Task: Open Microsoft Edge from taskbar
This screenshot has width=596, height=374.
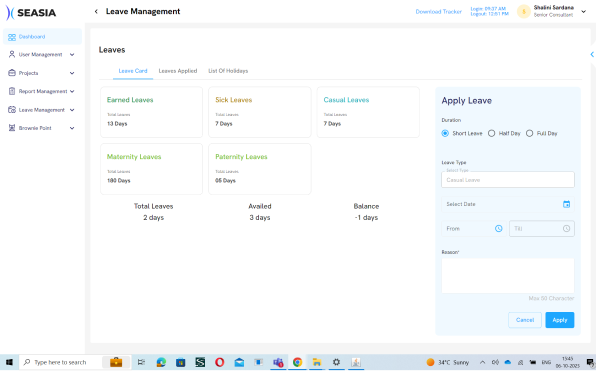Action: click(x=161, y=362)
